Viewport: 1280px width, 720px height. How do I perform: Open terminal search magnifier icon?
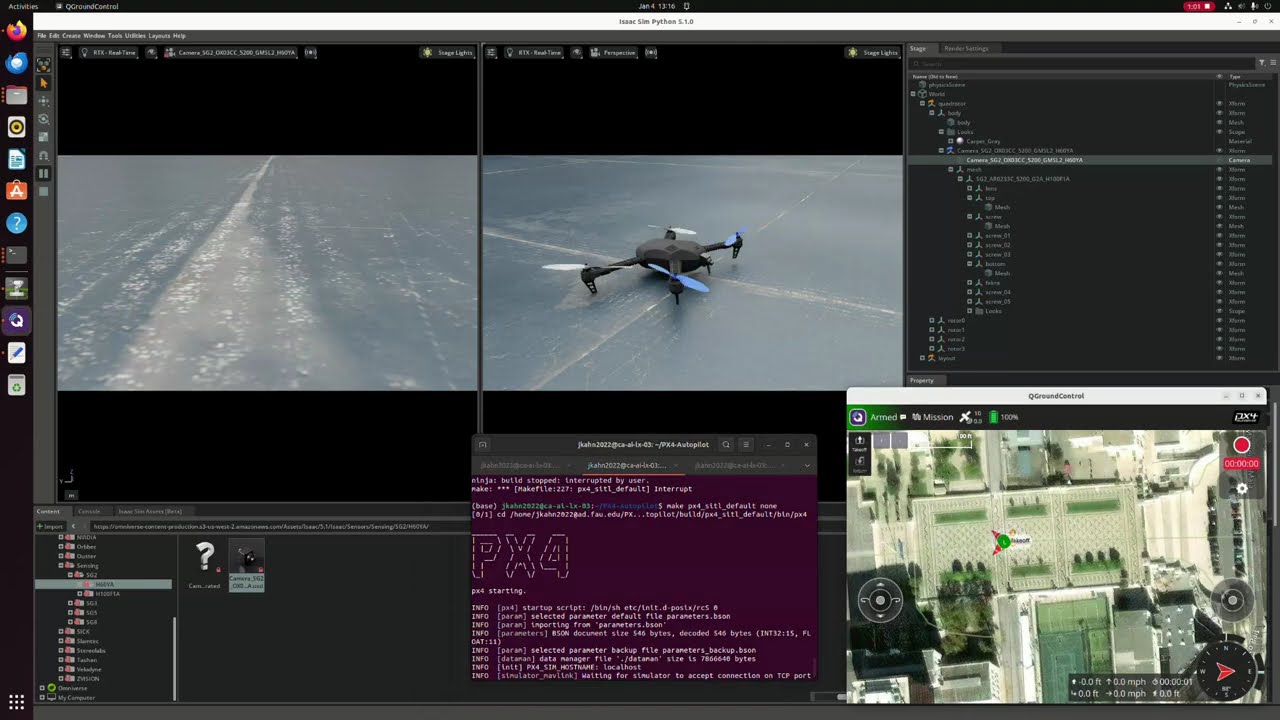pyautogui.click(x=726, y=445)
